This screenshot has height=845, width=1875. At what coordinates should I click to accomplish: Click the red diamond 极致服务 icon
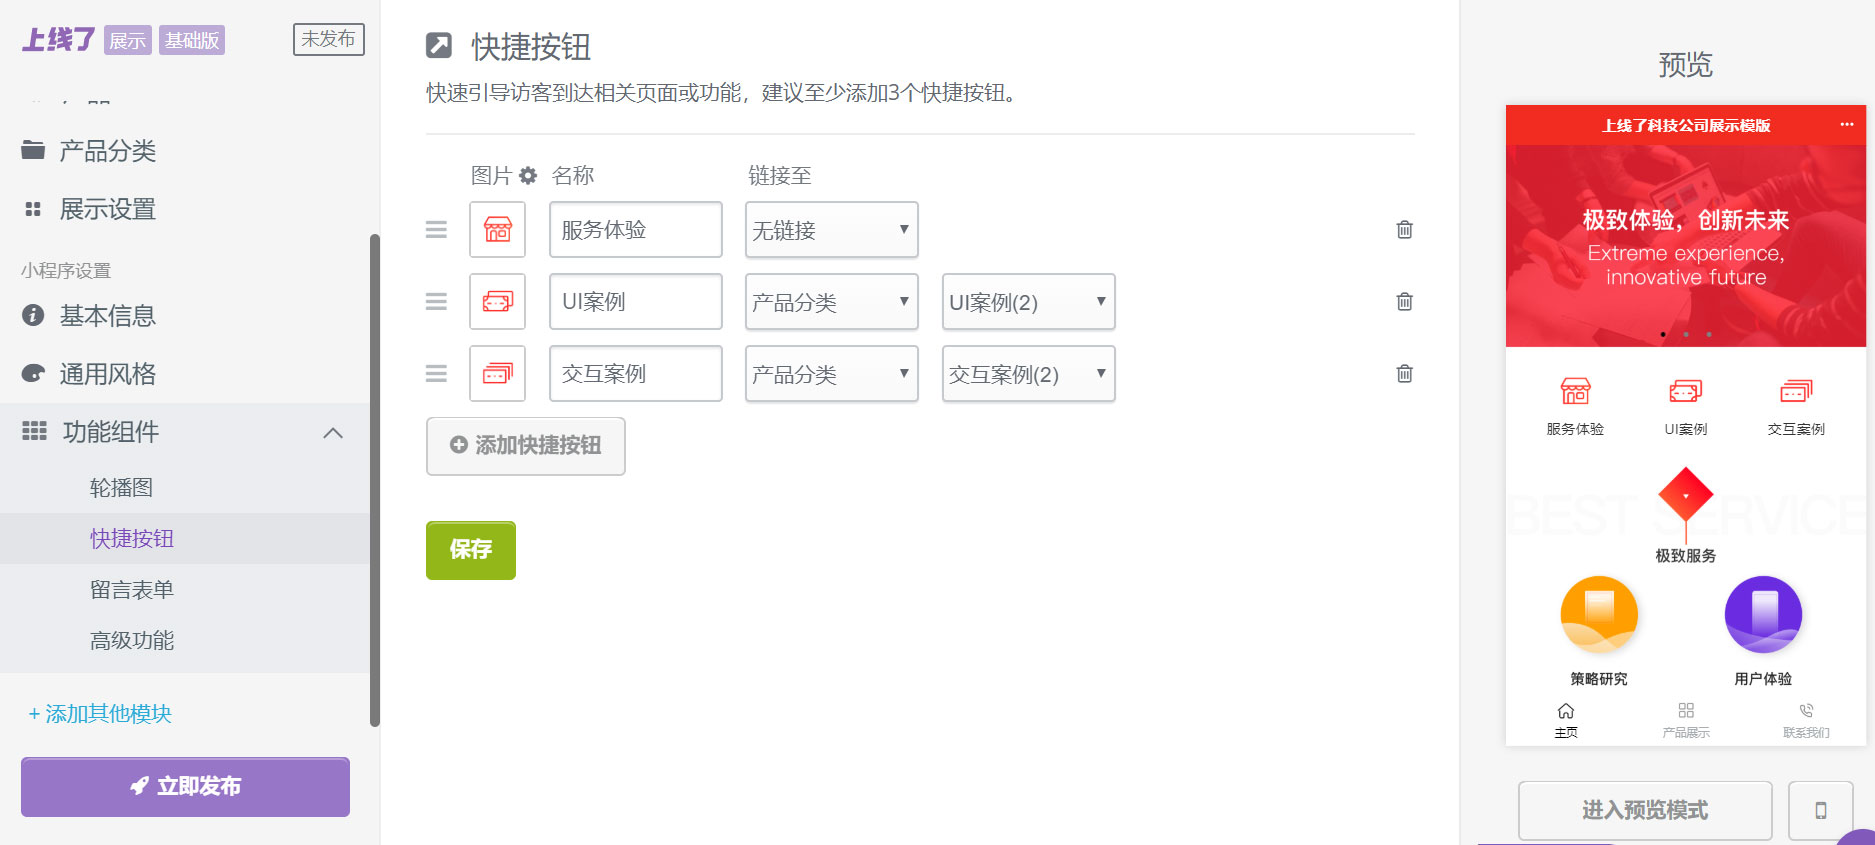pos(1686,495)
